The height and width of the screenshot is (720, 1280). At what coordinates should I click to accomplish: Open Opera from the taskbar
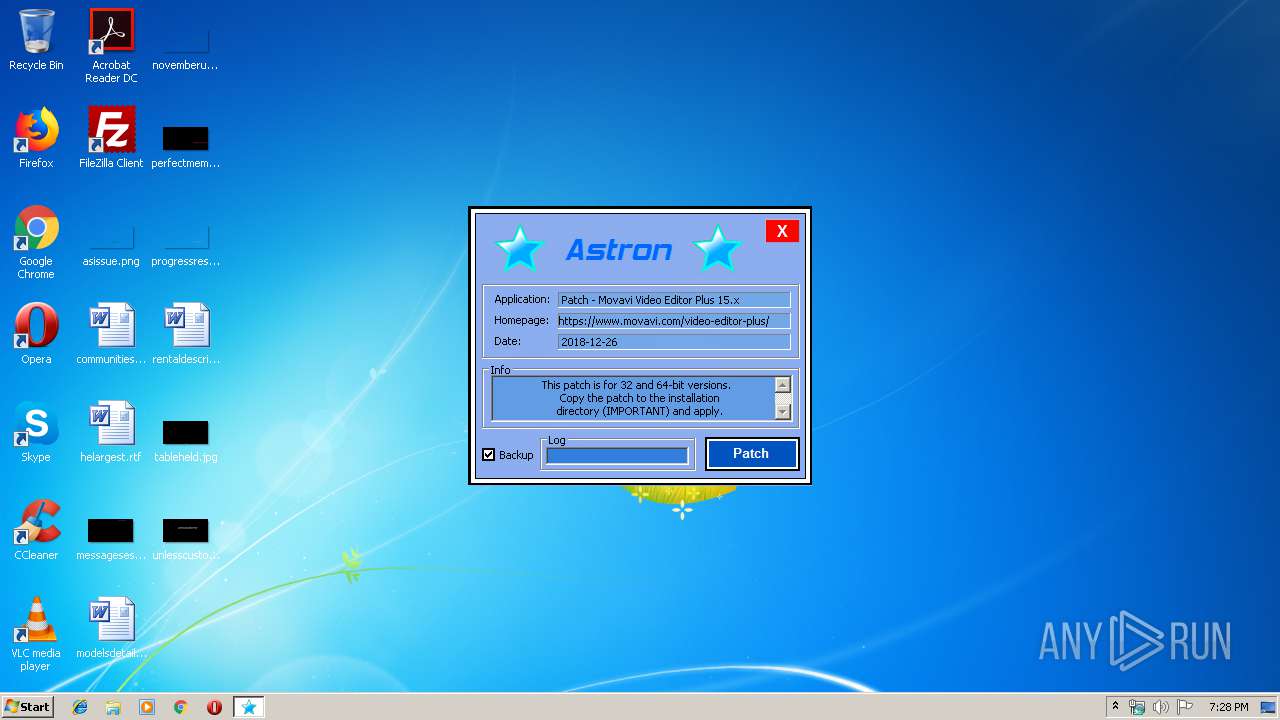point(214,707)
